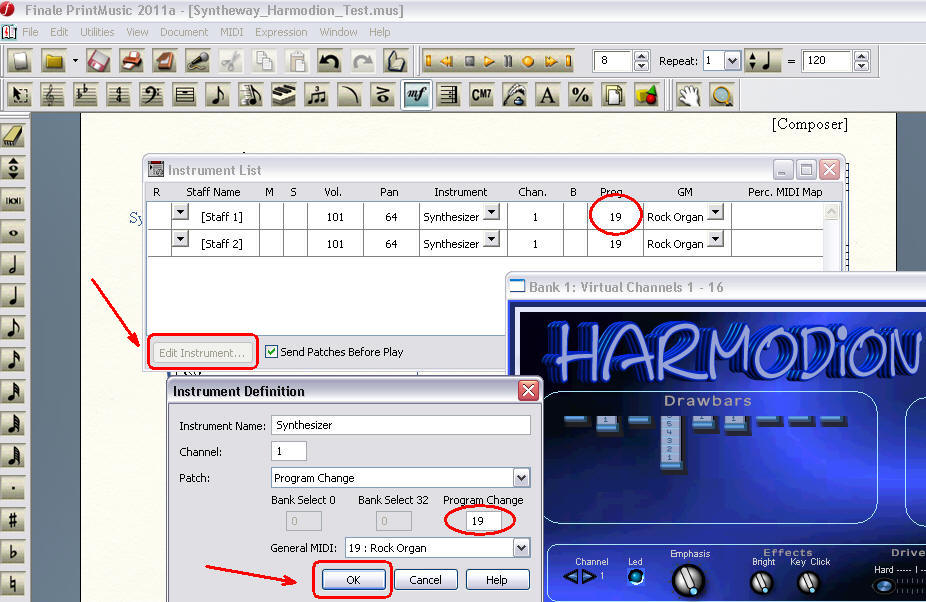Click the Bright effects knob on Harmodion
Screen dimensions: 926x602
coord(762,583)
